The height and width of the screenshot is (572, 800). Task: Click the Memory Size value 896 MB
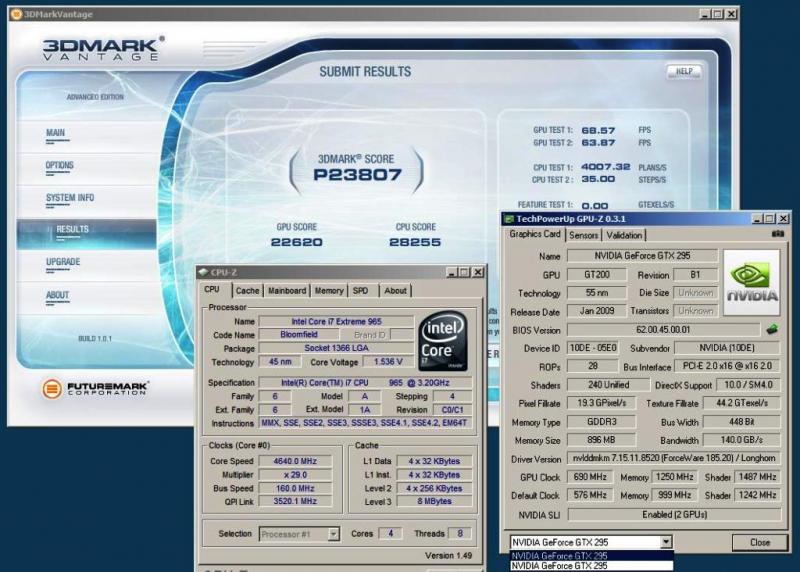tap(601, 440)
